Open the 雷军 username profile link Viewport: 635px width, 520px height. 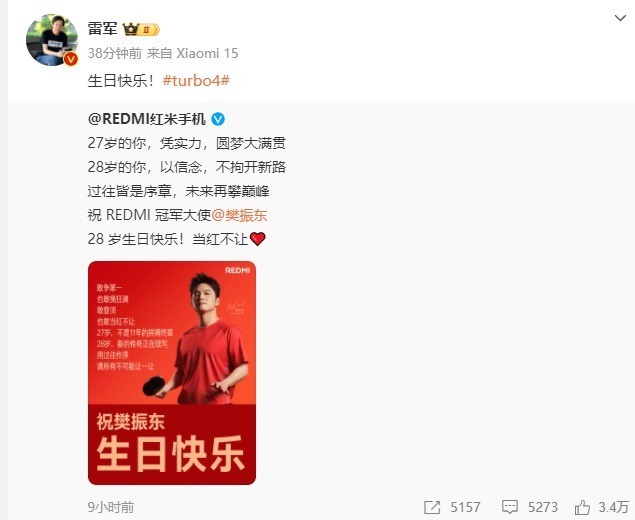[102, 29]
